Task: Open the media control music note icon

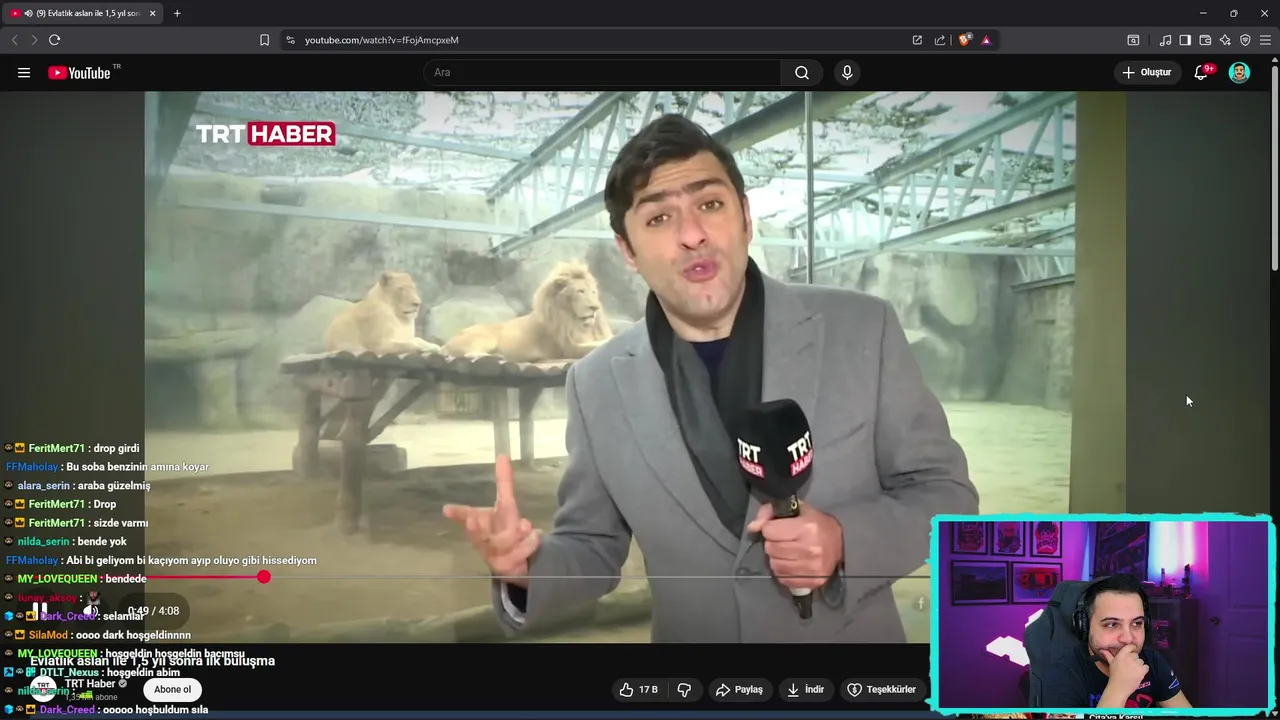Action: 1165,40
